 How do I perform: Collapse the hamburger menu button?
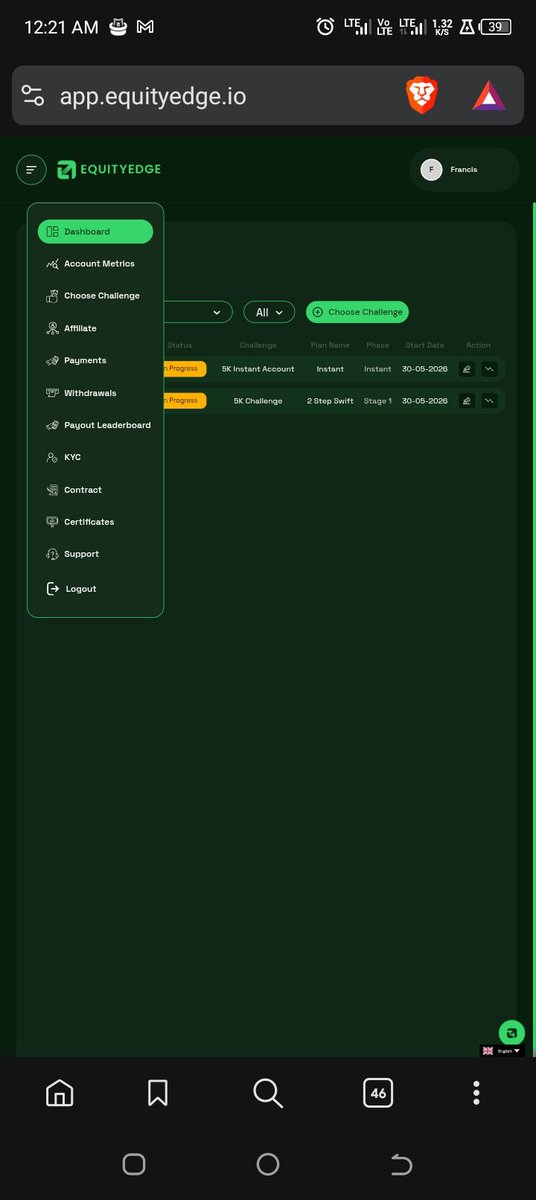click(31, 170)
